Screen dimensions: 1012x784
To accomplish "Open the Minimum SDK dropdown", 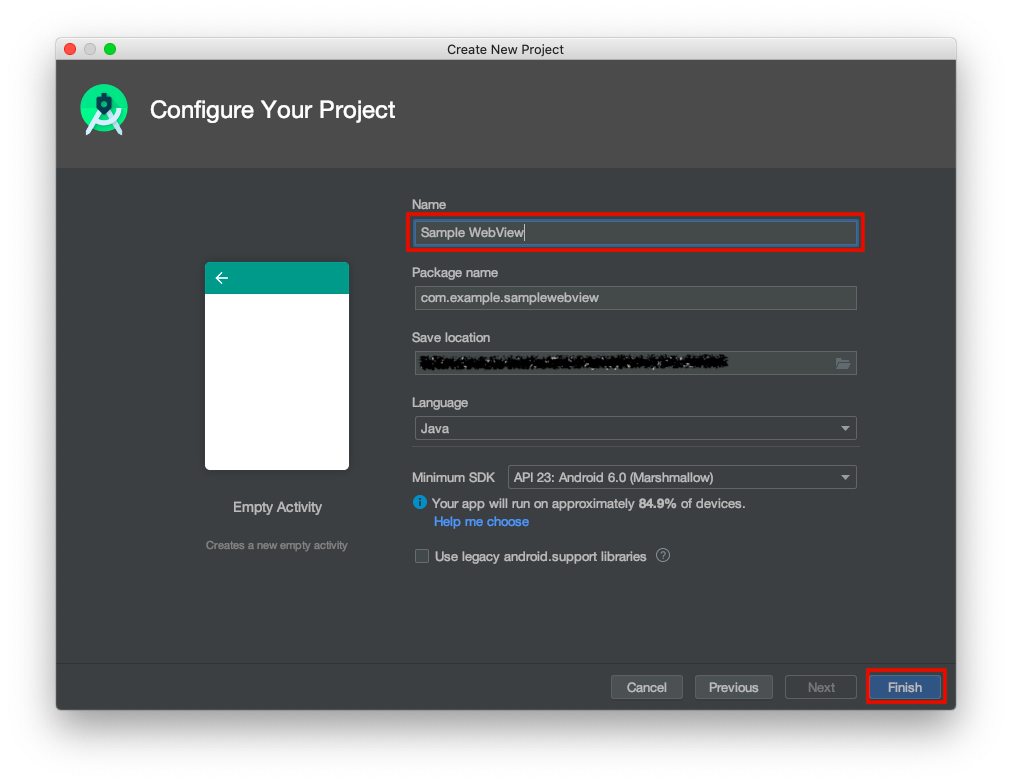I will [682, 477].
